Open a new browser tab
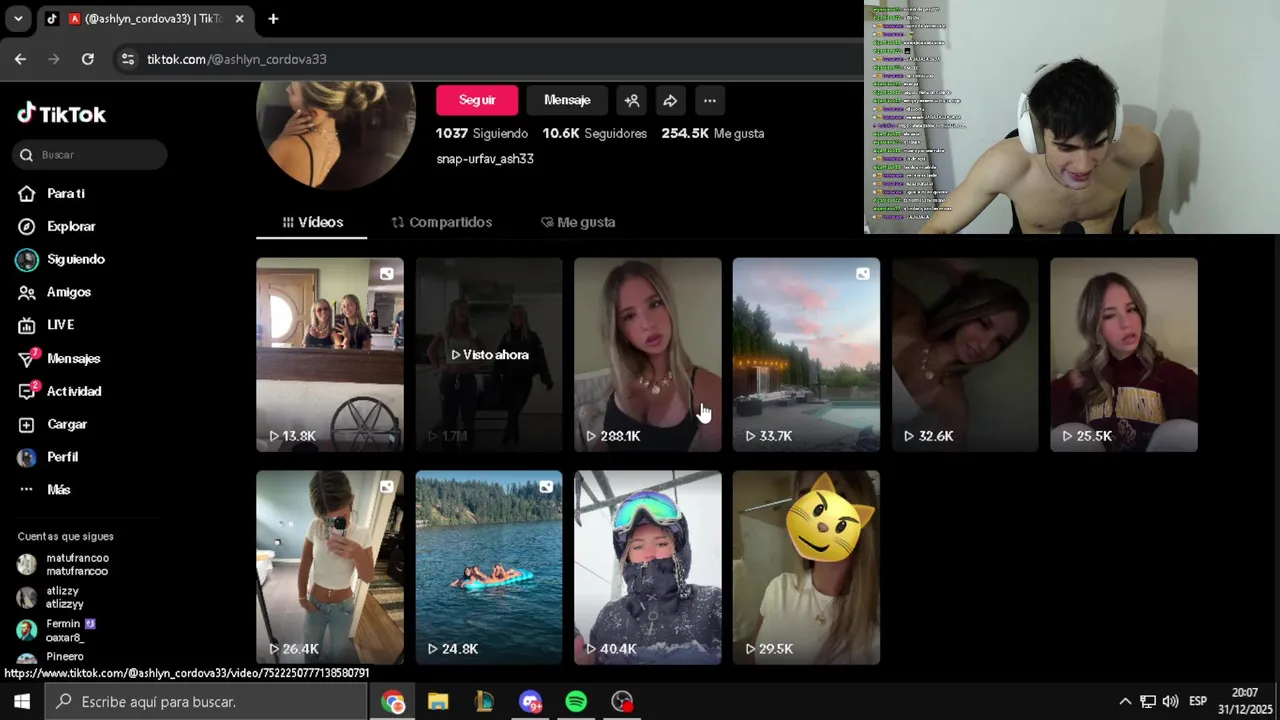This screenshot has height=720, width=1280. click(273, 18)
